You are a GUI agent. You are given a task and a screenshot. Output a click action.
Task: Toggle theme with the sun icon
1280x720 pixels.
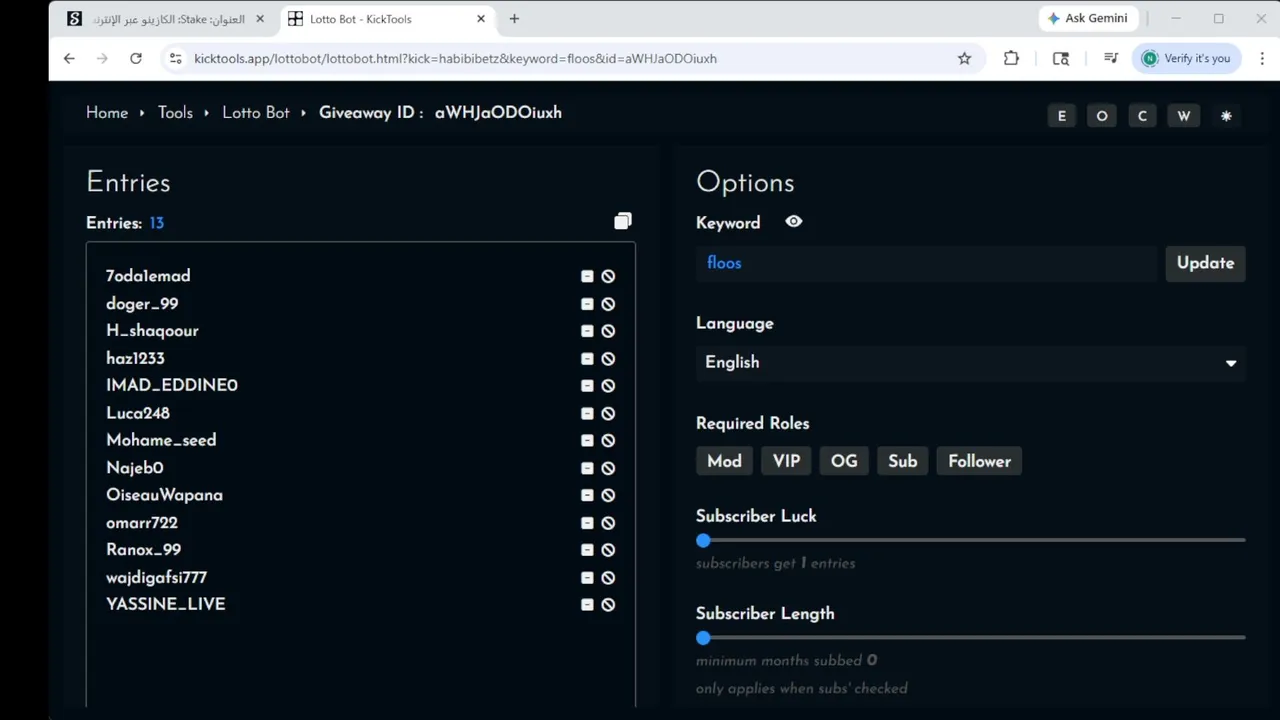point(1226,116)
